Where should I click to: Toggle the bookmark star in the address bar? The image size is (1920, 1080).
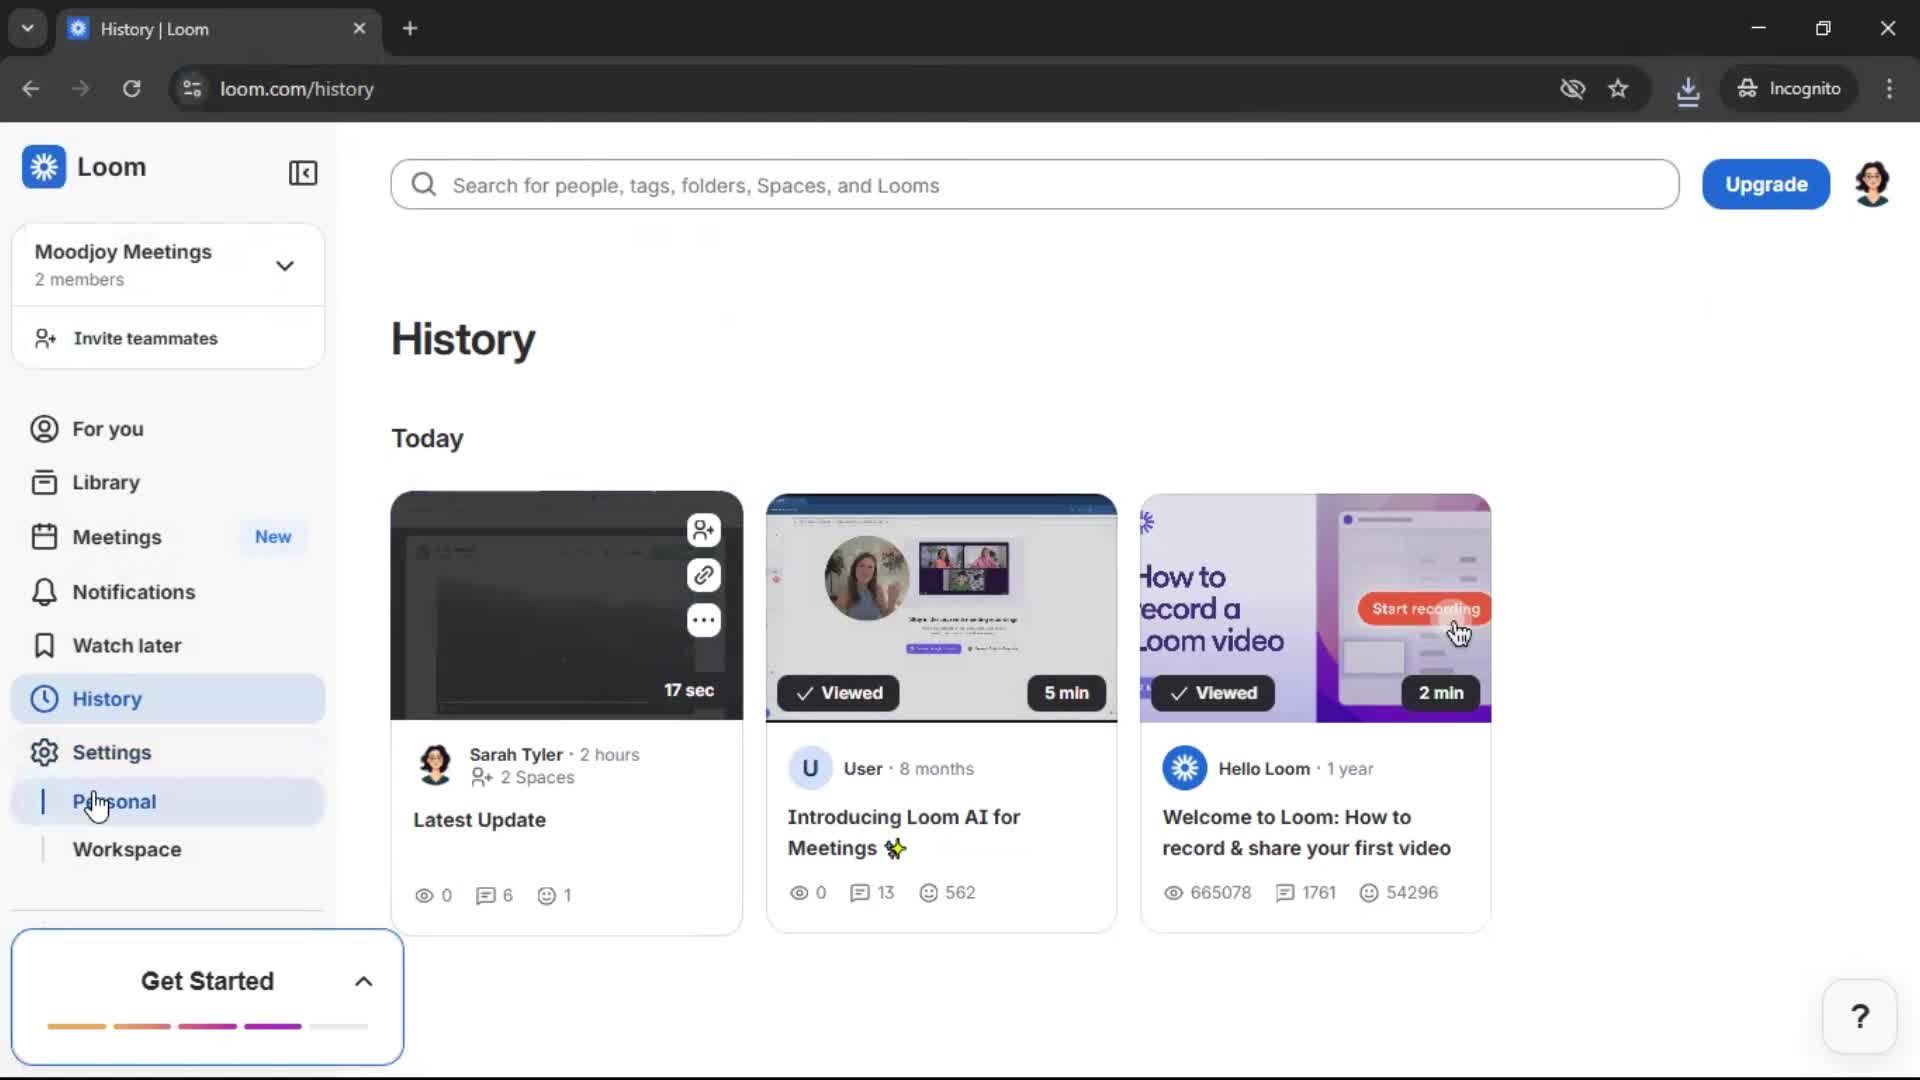tap(1619, 88)
